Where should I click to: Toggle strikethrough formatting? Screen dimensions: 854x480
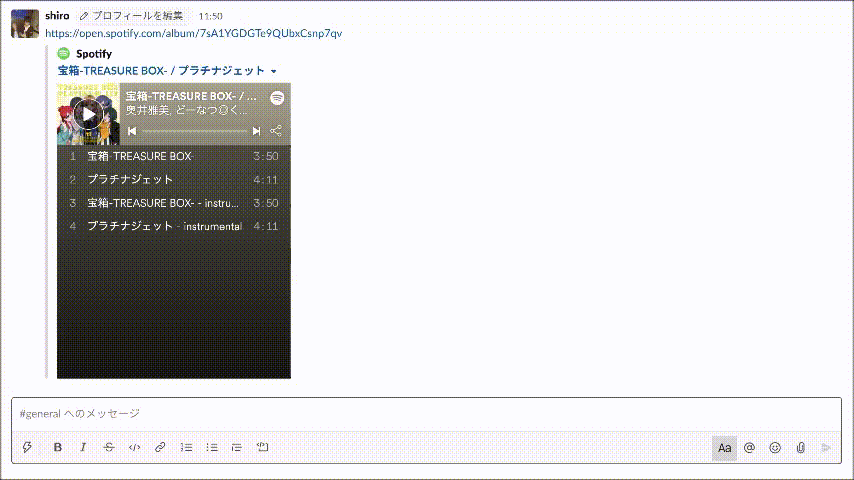109,447
